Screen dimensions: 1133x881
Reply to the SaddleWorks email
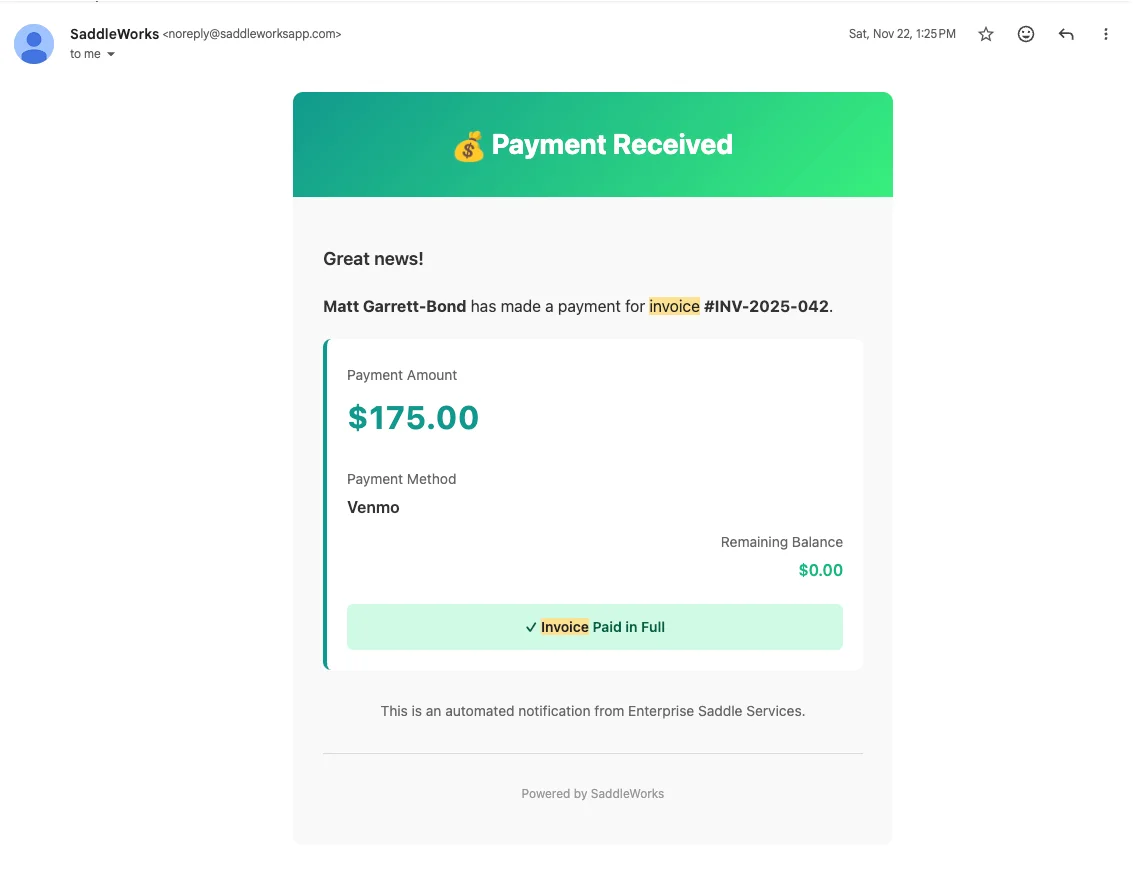coord(1066,33)
